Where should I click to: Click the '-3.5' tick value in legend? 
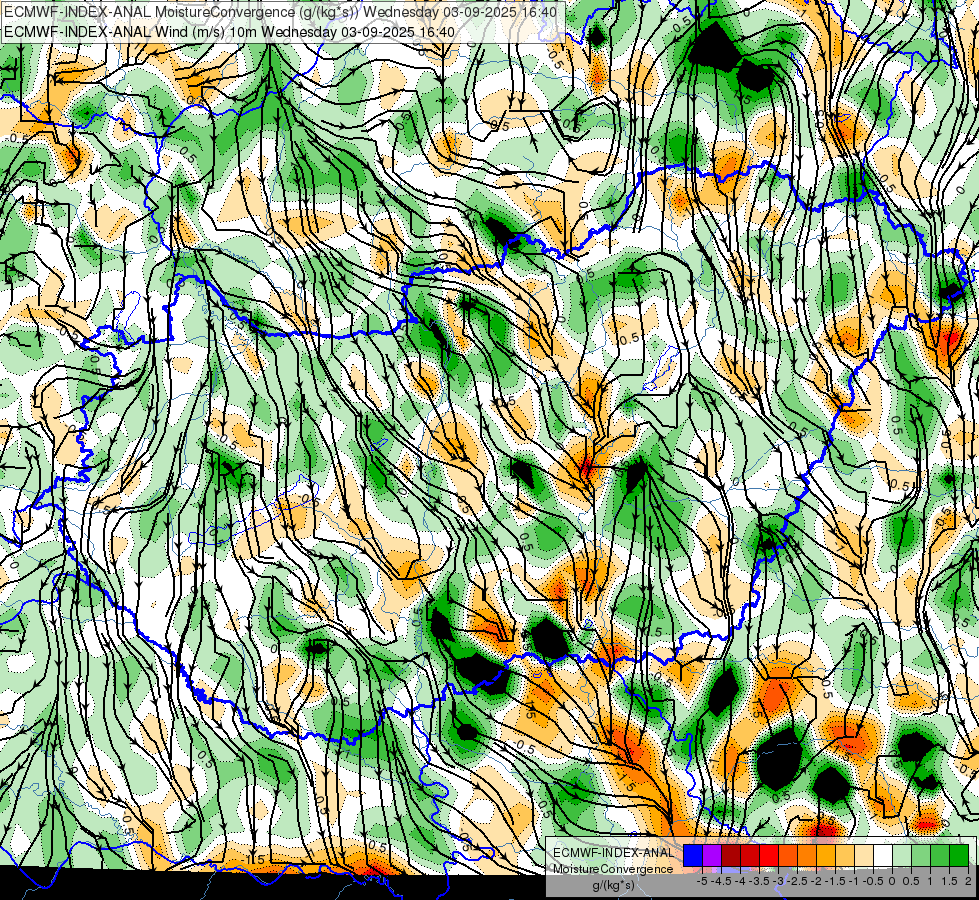[x=760, y=881]
